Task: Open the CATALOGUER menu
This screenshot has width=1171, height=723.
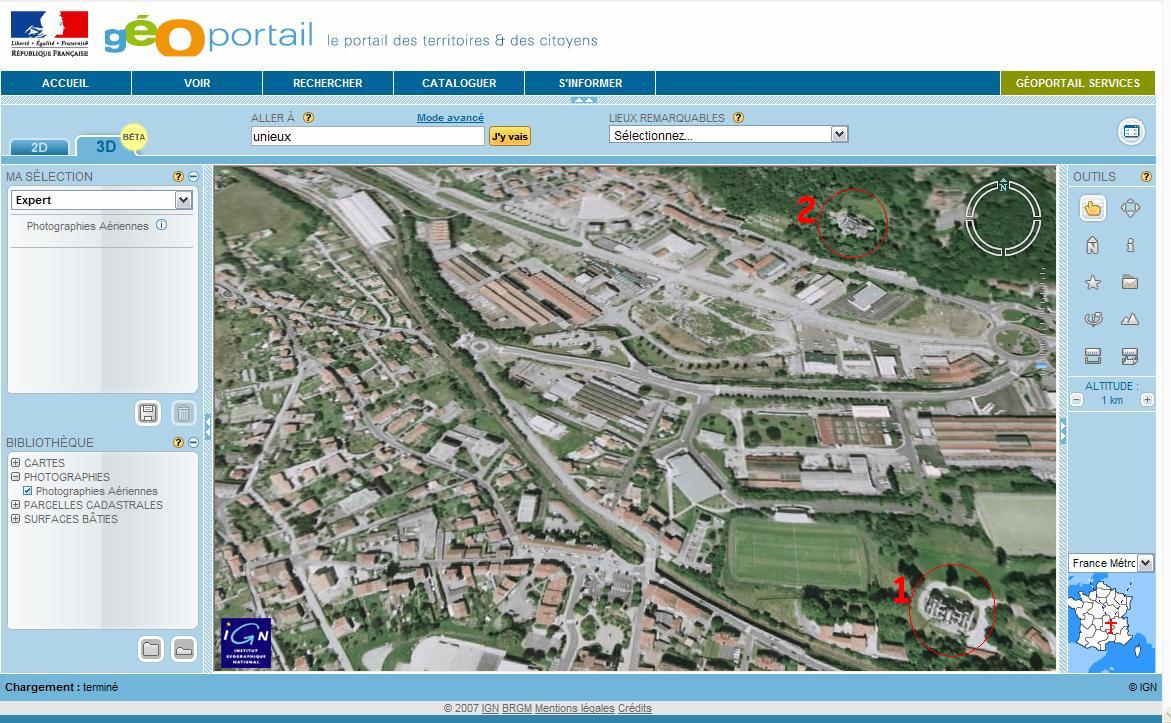Action: click(x=459, y=83)
